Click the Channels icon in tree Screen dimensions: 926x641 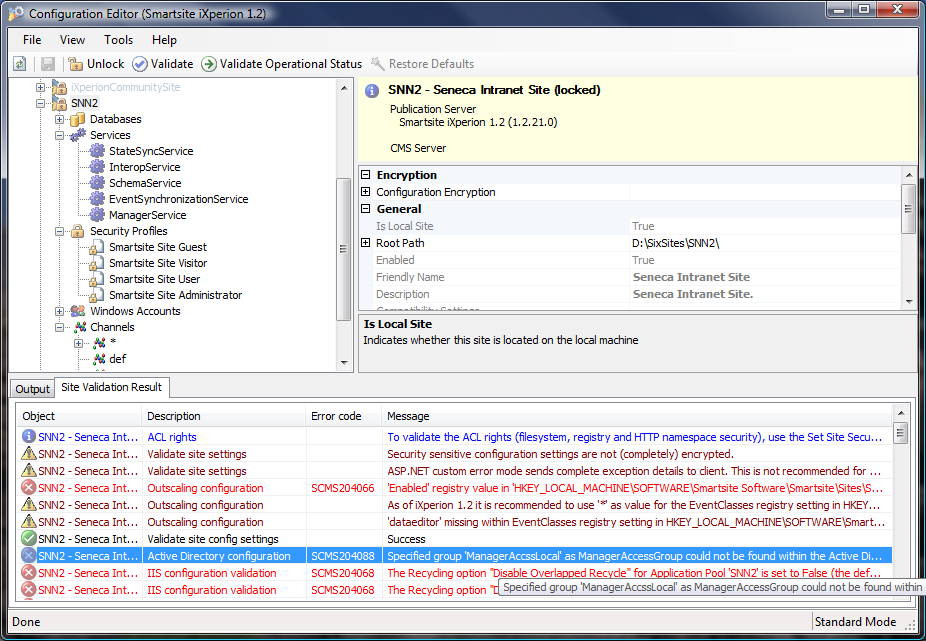click(80, 327)
